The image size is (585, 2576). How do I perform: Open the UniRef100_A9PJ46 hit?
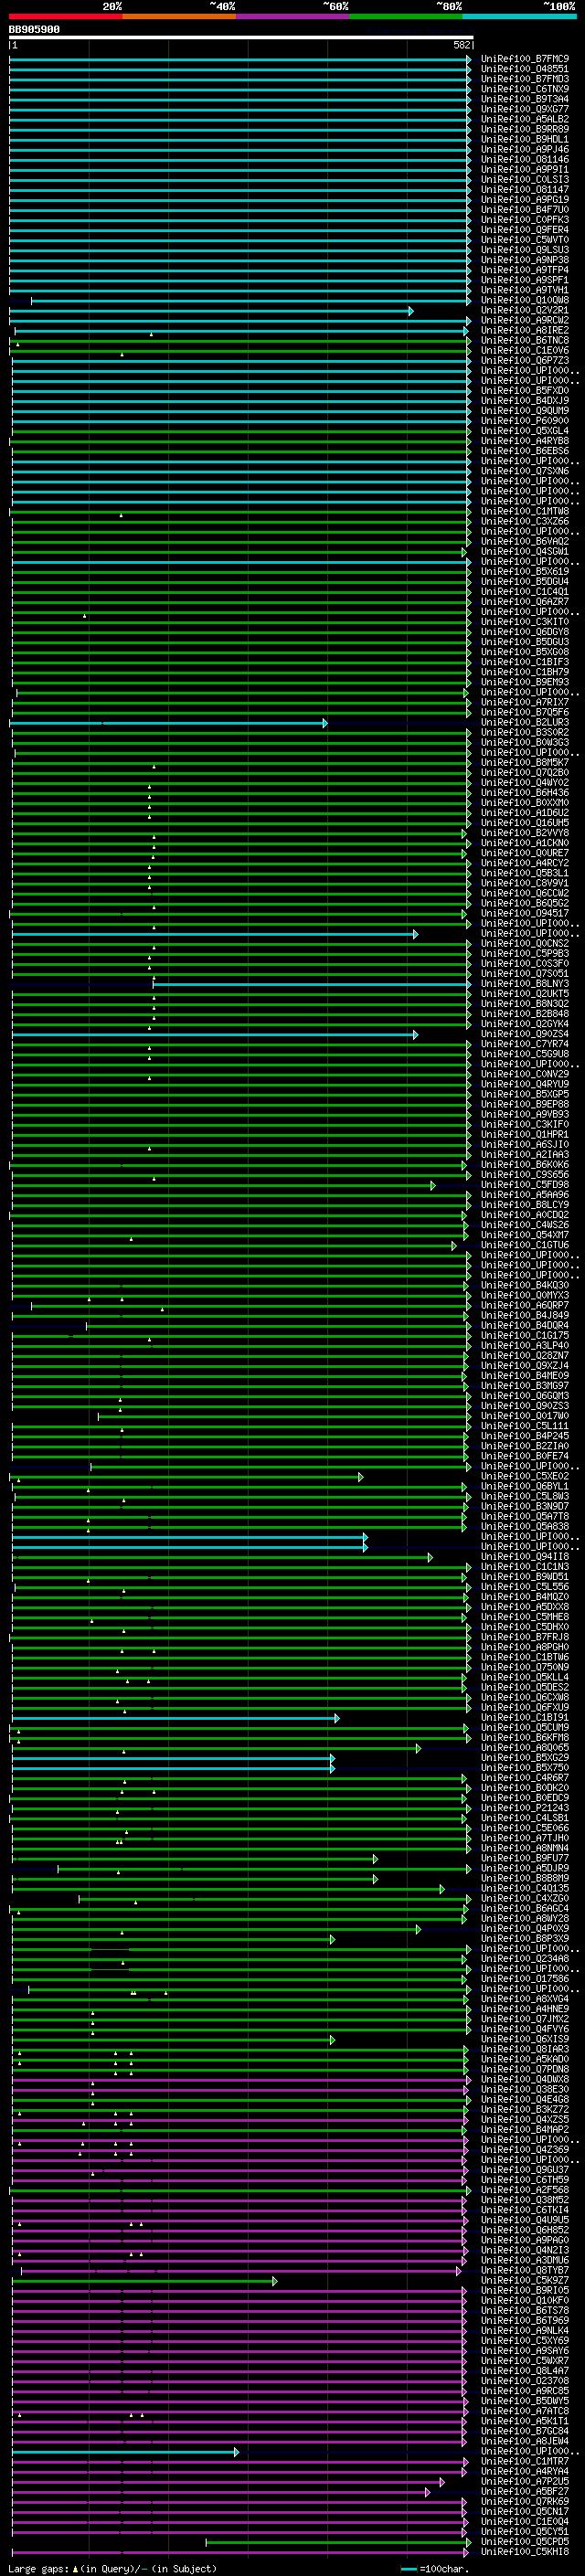coord(524,149)
